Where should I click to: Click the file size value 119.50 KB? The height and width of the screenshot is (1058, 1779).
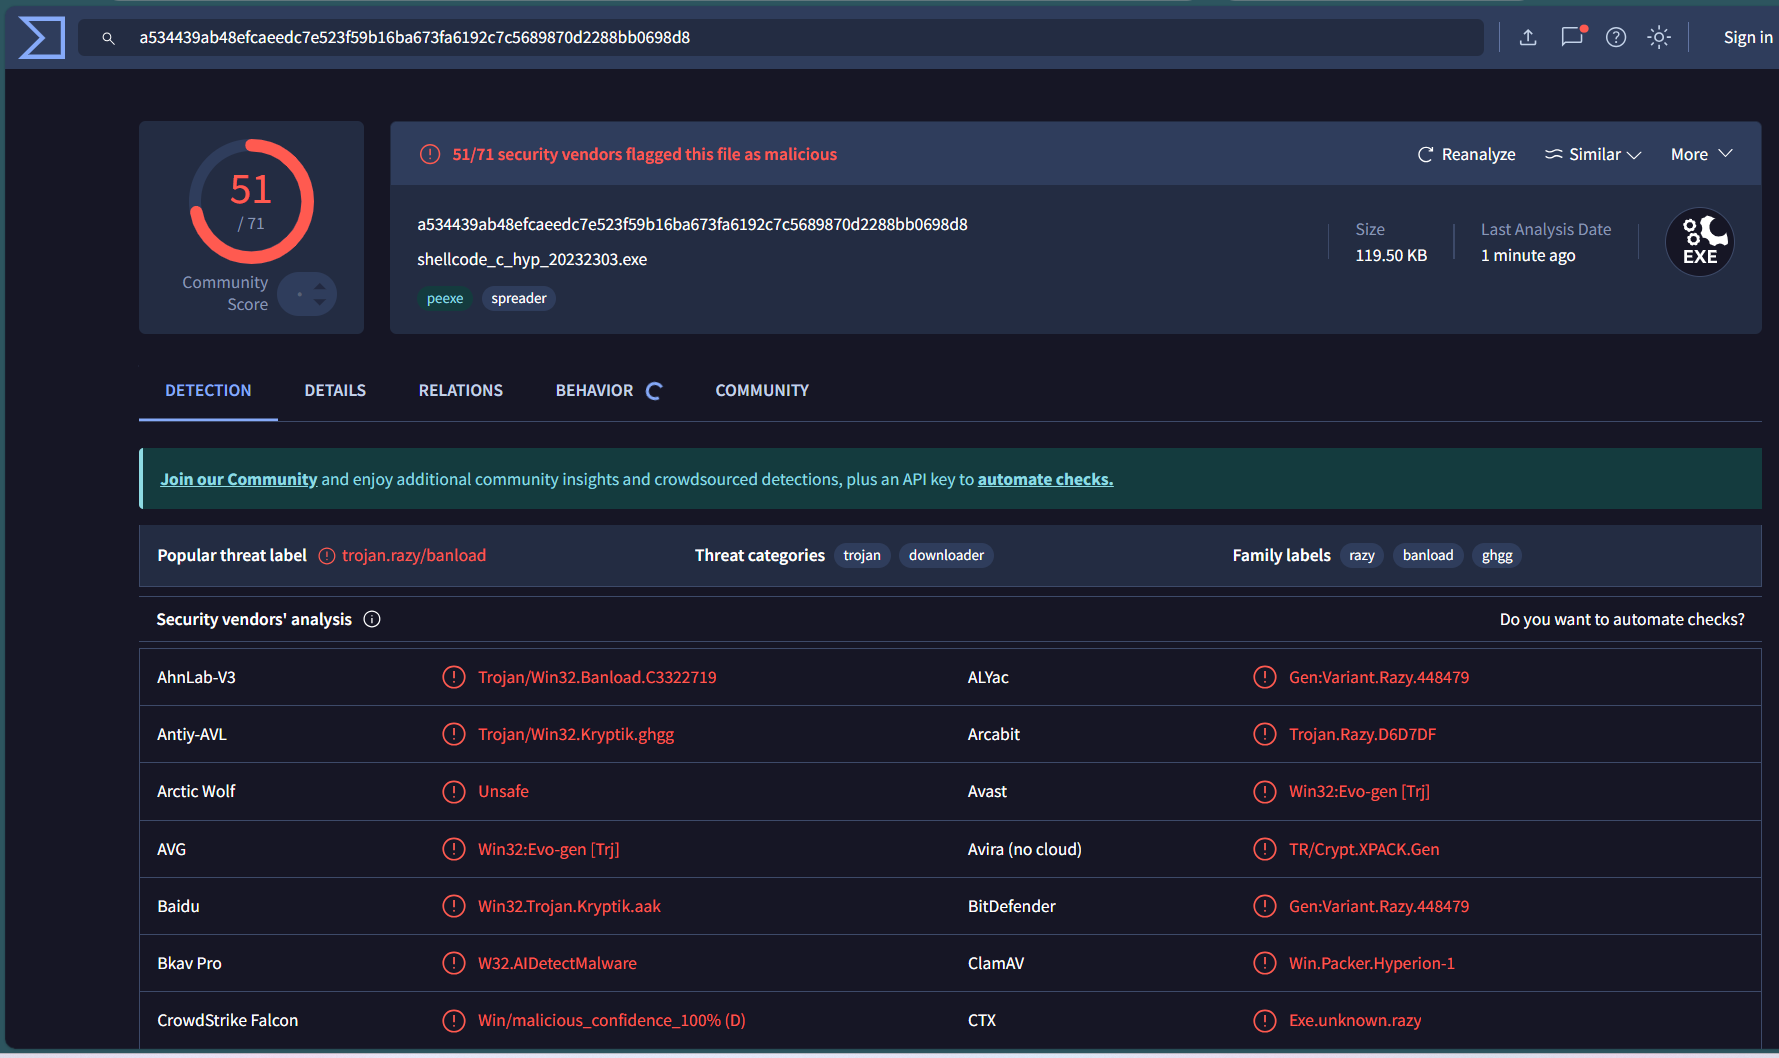coord(1391,255)
